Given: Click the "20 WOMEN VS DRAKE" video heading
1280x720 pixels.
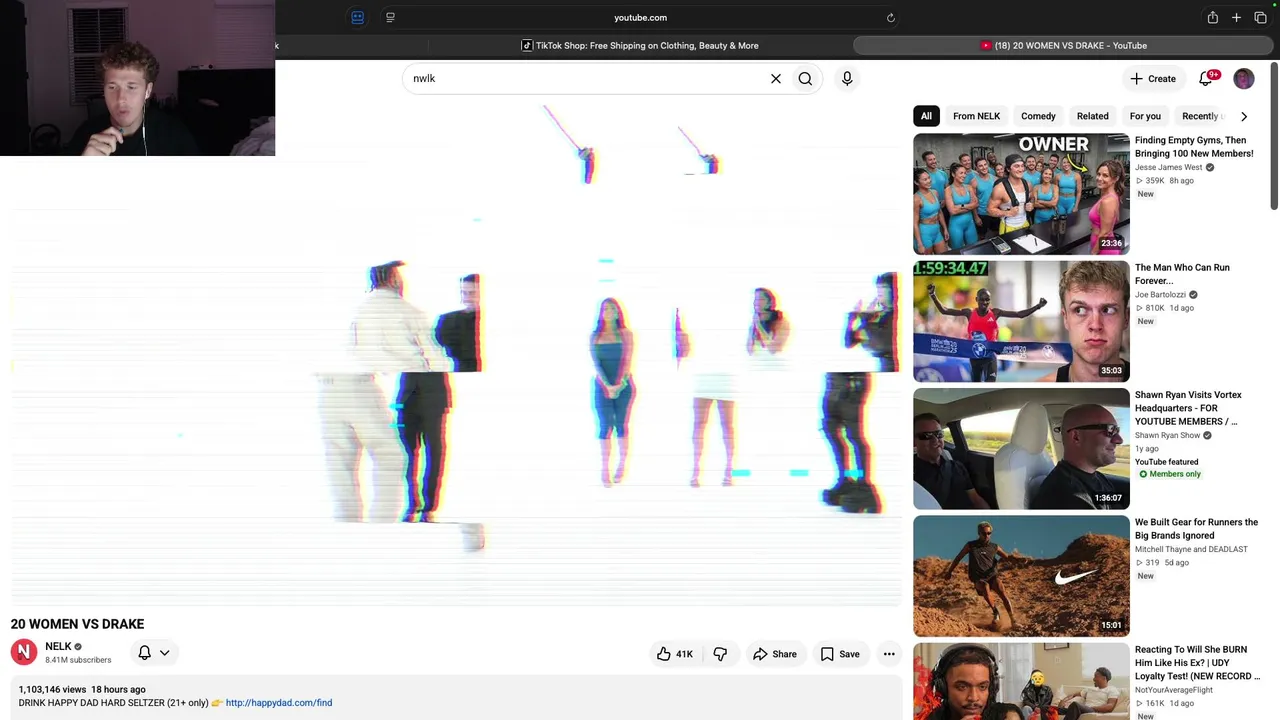Looking at the screenshot, I should click(77, 624).
